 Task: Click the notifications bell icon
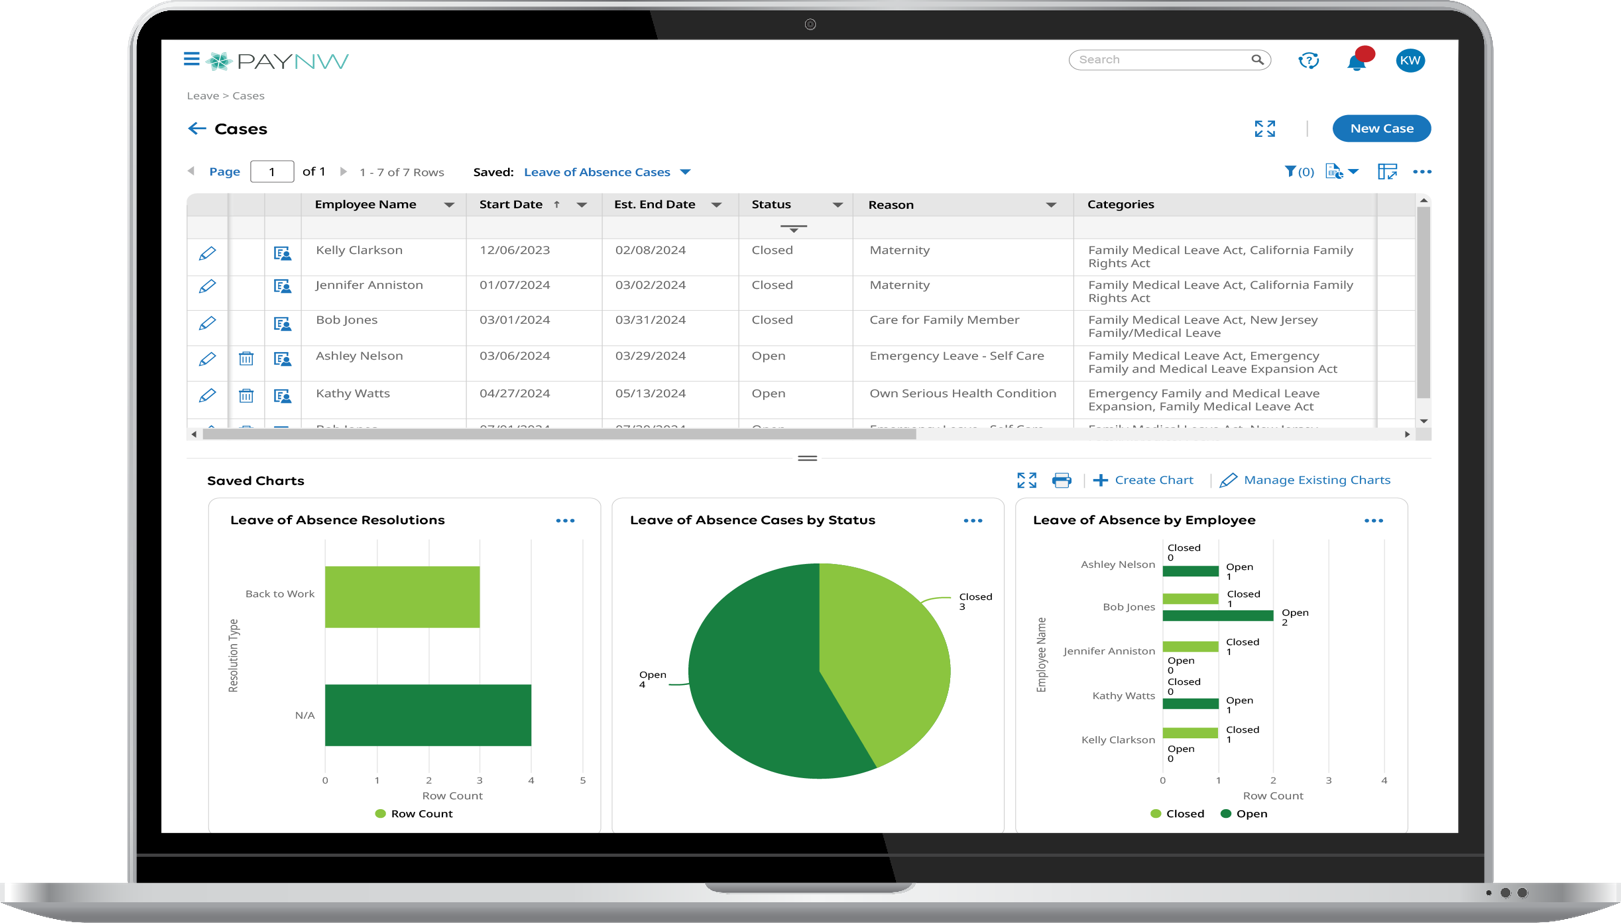1356,62
